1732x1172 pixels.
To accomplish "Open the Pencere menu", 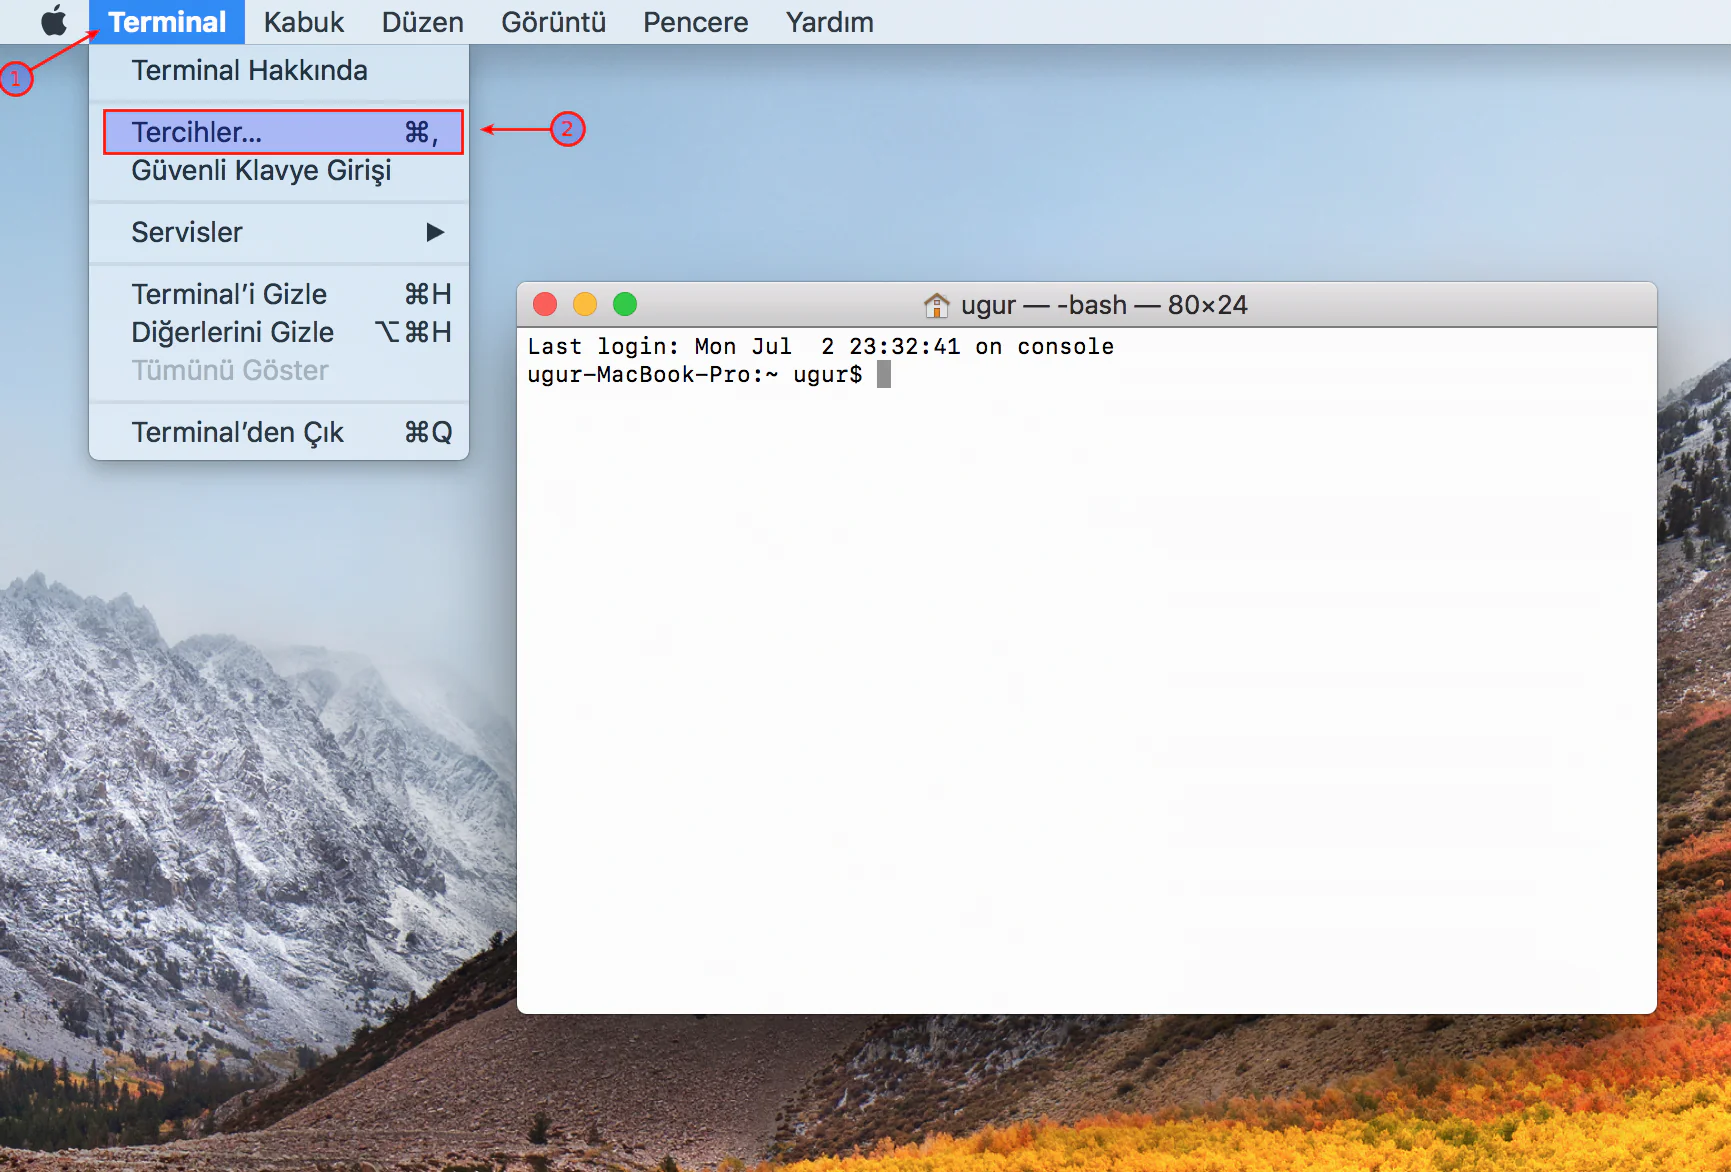I will coord(695,22).
